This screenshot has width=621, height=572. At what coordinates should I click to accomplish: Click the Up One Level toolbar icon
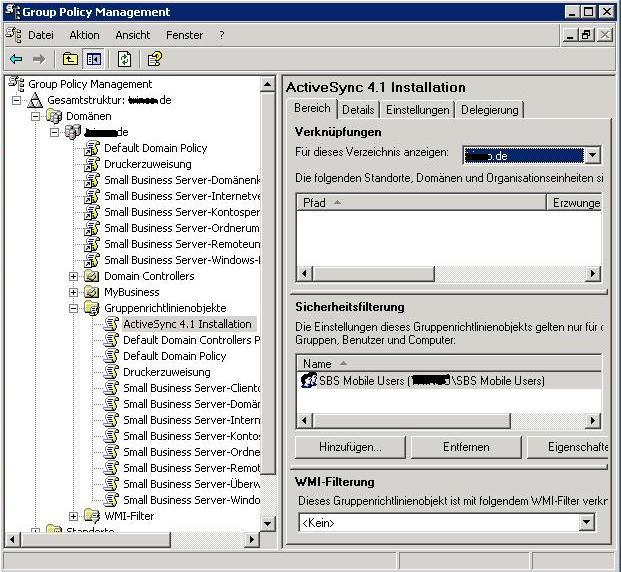tap(70, 59)
